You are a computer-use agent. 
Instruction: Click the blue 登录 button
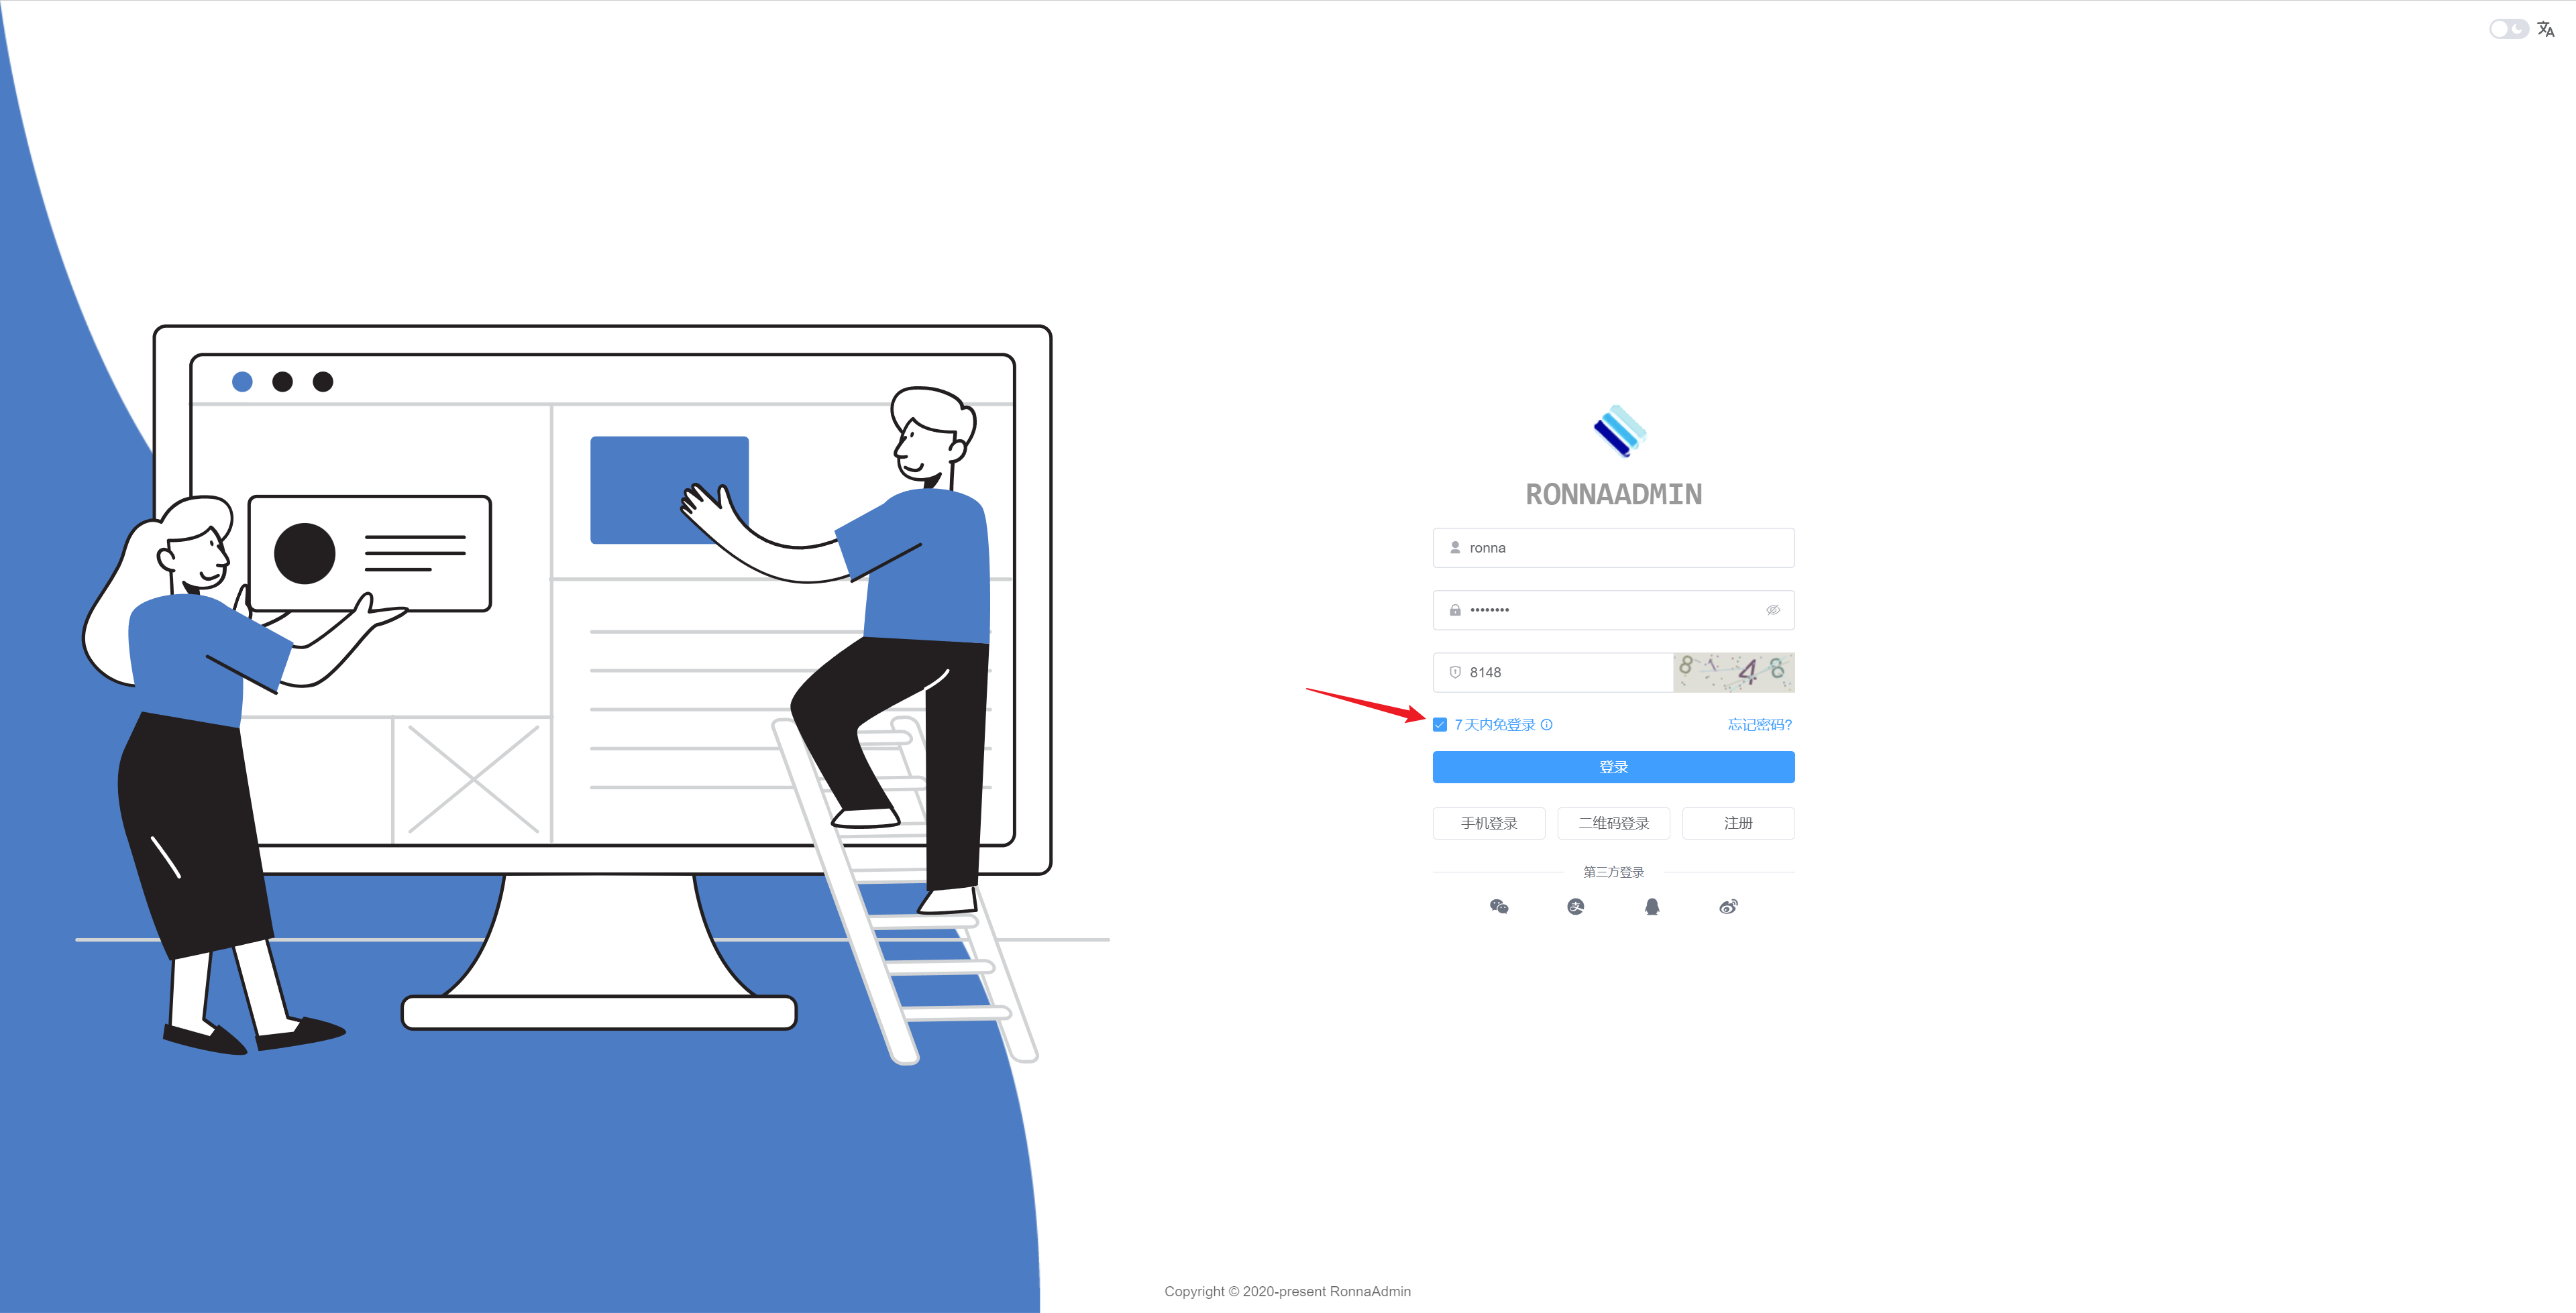(x=1613, y=767)
